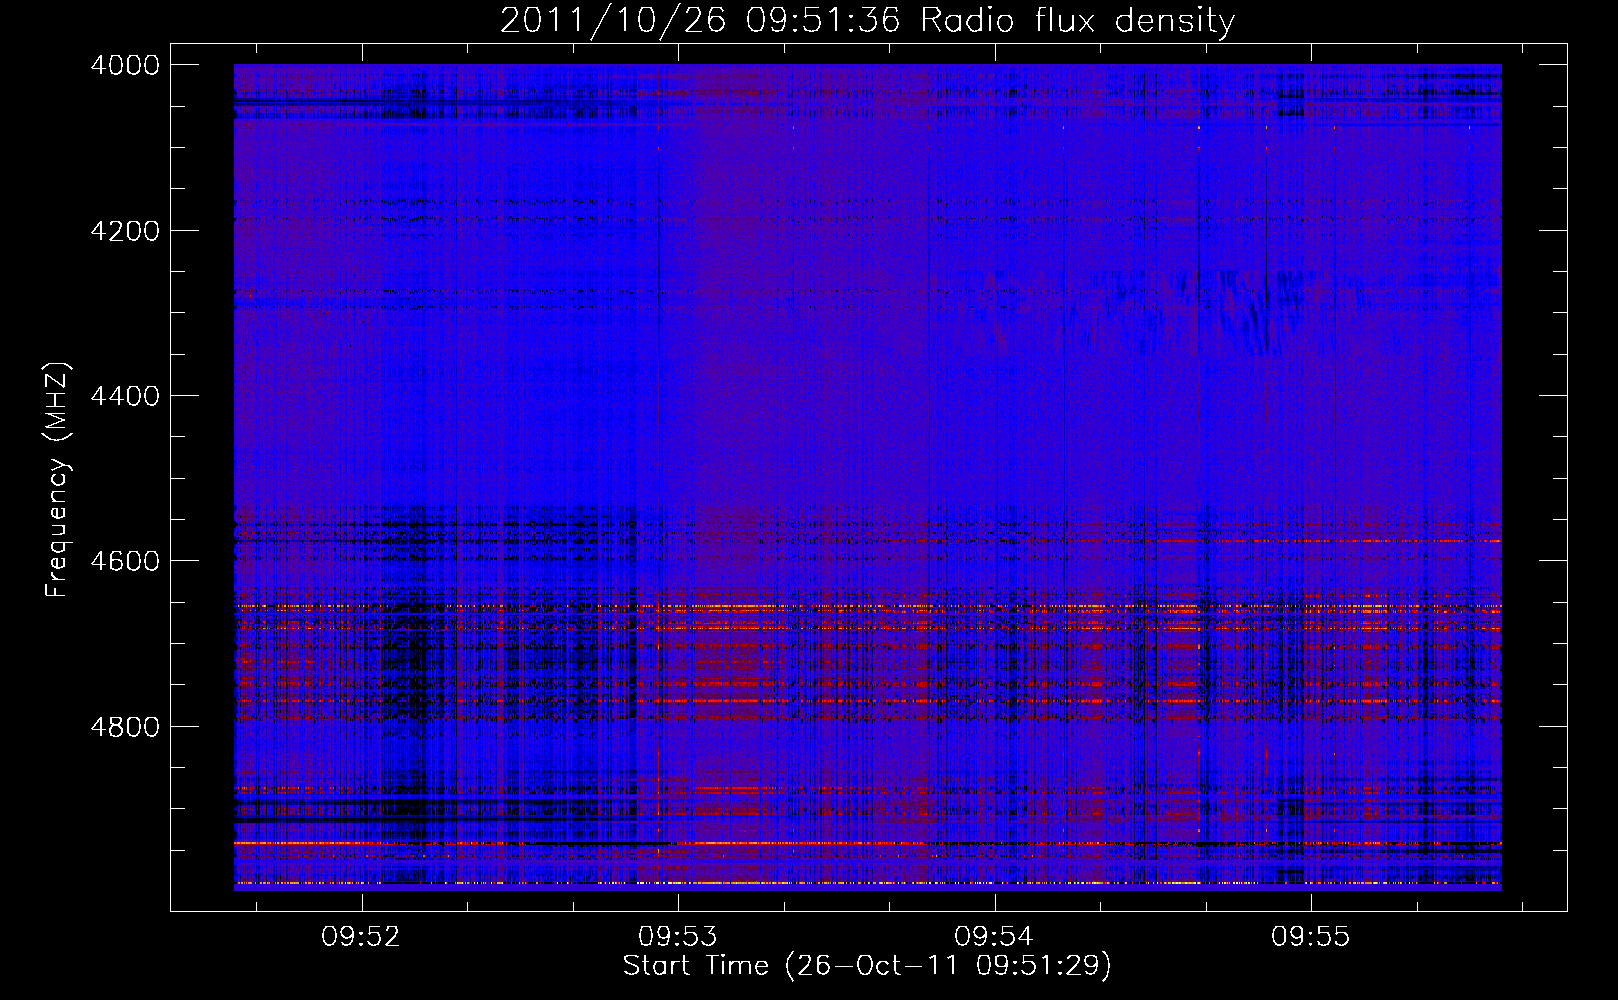The height and width of the screenshot is (1000, 1618).
Task: Click the 09:54 time axis label
Action: tap(994, 936)
